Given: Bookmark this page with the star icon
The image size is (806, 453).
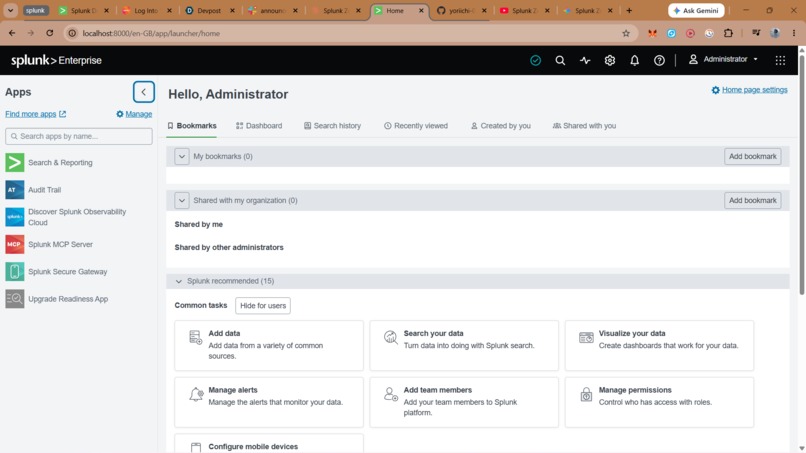Looking at the screenshot, I should click(626, 33).
